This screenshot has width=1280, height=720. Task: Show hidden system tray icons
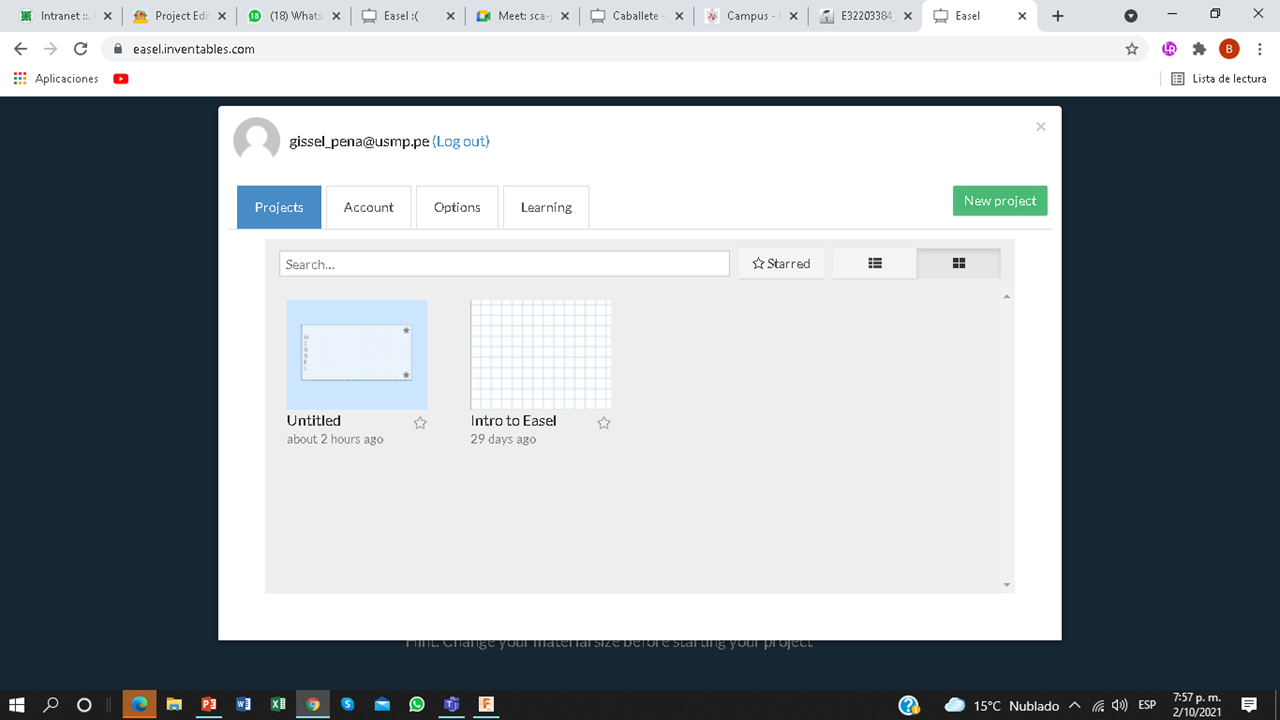coord(1075,705)
